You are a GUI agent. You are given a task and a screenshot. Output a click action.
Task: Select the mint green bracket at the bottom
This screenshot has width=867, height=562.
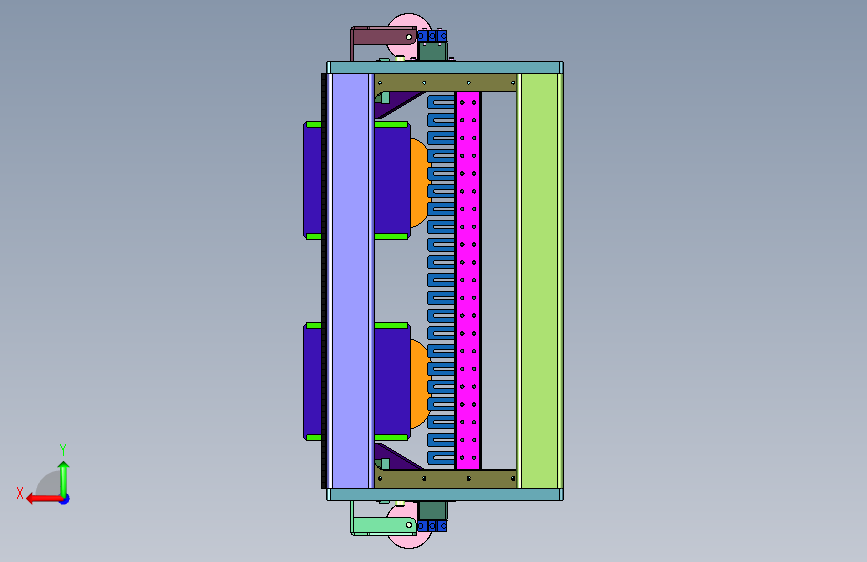[x=384, y=525]
